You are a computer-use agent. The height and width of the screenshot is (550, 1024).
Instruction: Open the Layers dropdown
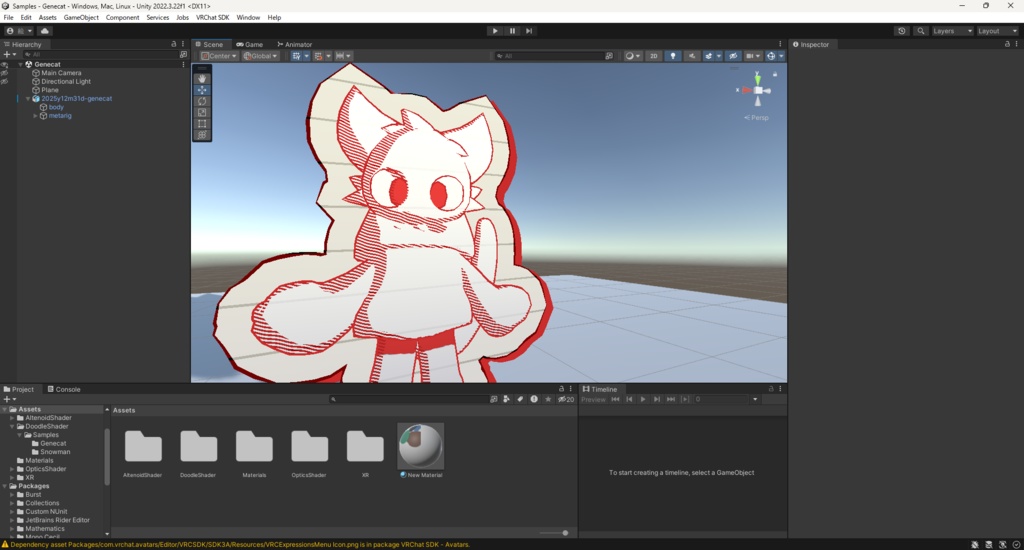coord(952,31)
